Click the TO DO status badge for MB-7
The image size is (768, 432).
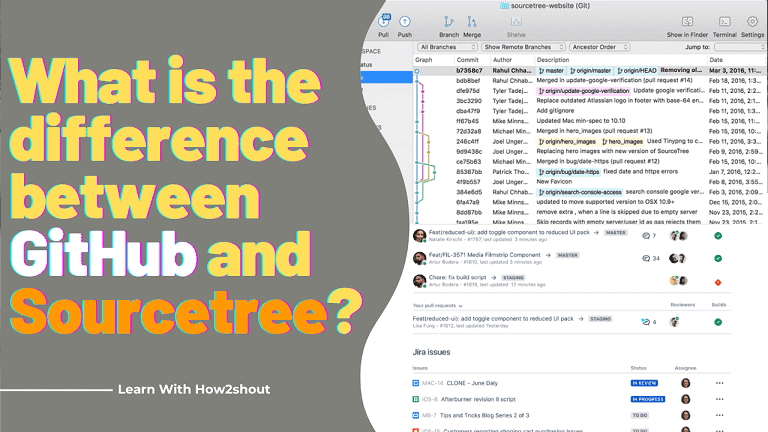point(640,415)
